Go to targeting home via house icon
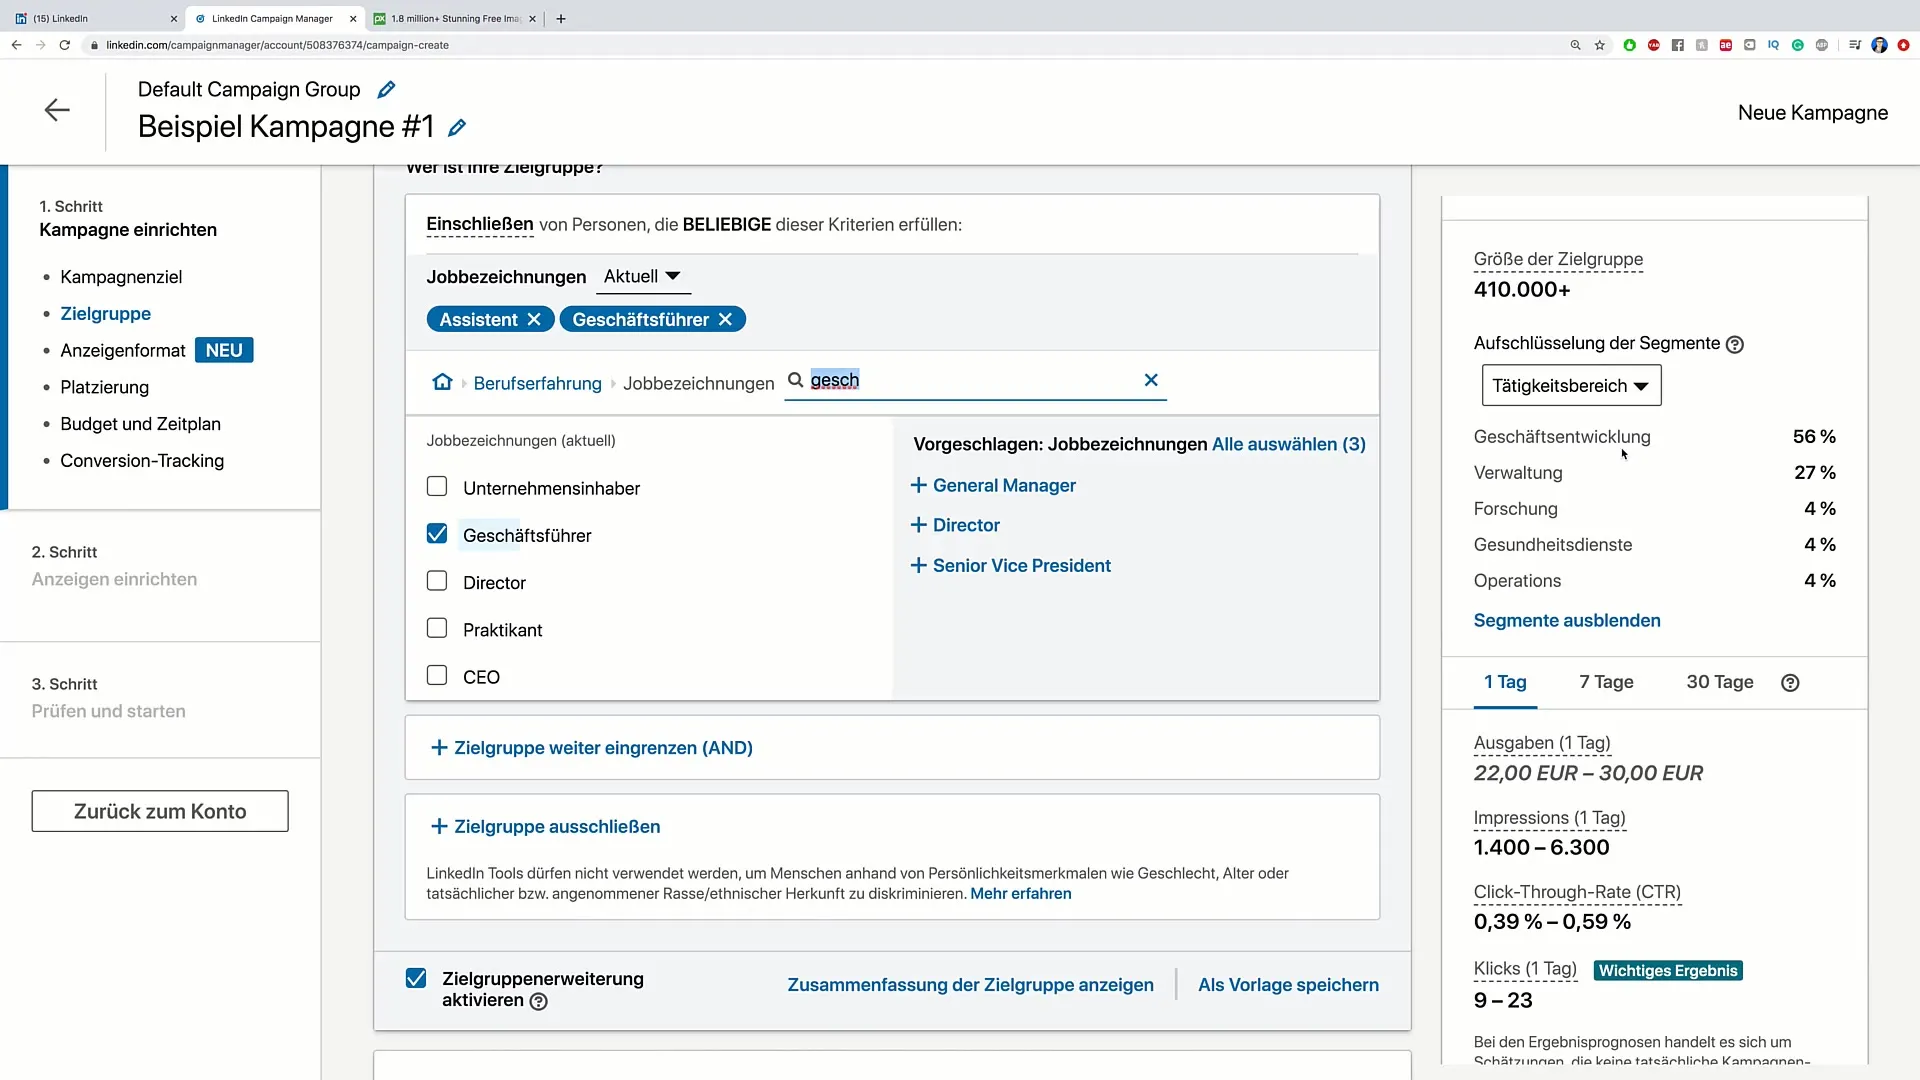This screenshot has width=1920, height=1080. pyautogui.click(x=442, y=382)
